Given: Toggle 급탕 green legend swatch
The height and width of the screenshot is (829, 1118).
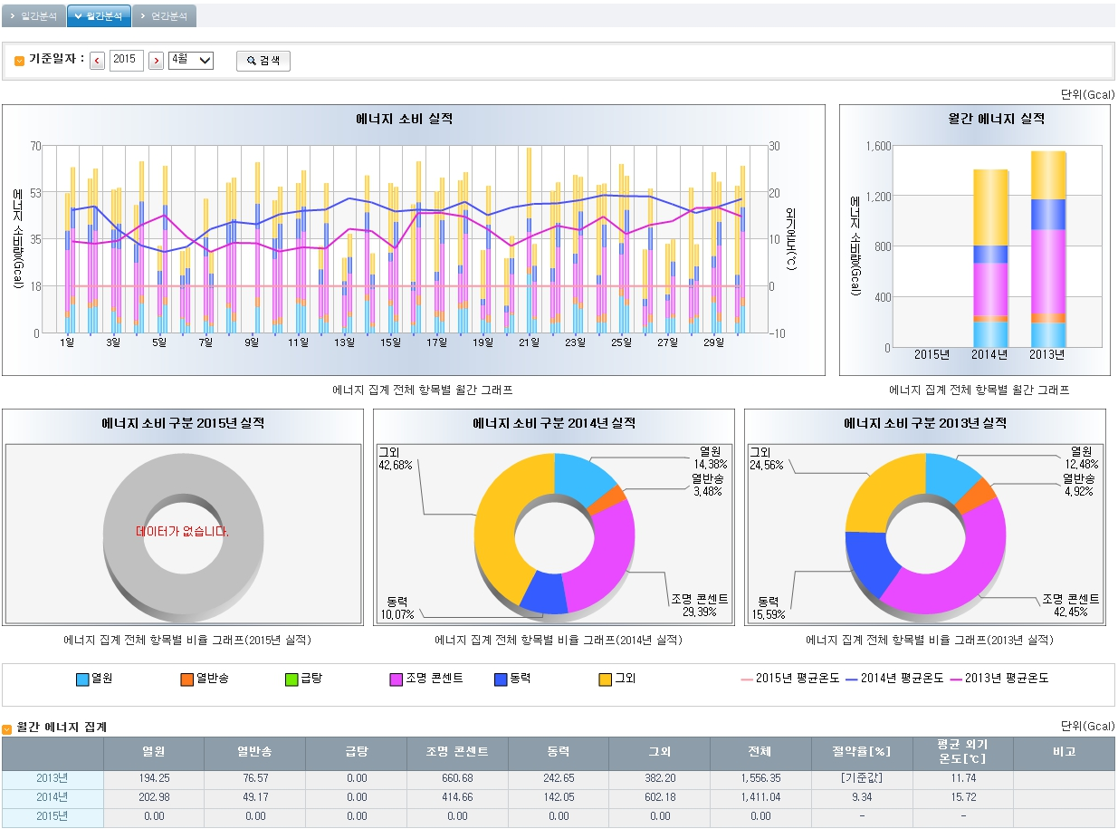Looking at the screenshot, I should [x=292, y=680].
